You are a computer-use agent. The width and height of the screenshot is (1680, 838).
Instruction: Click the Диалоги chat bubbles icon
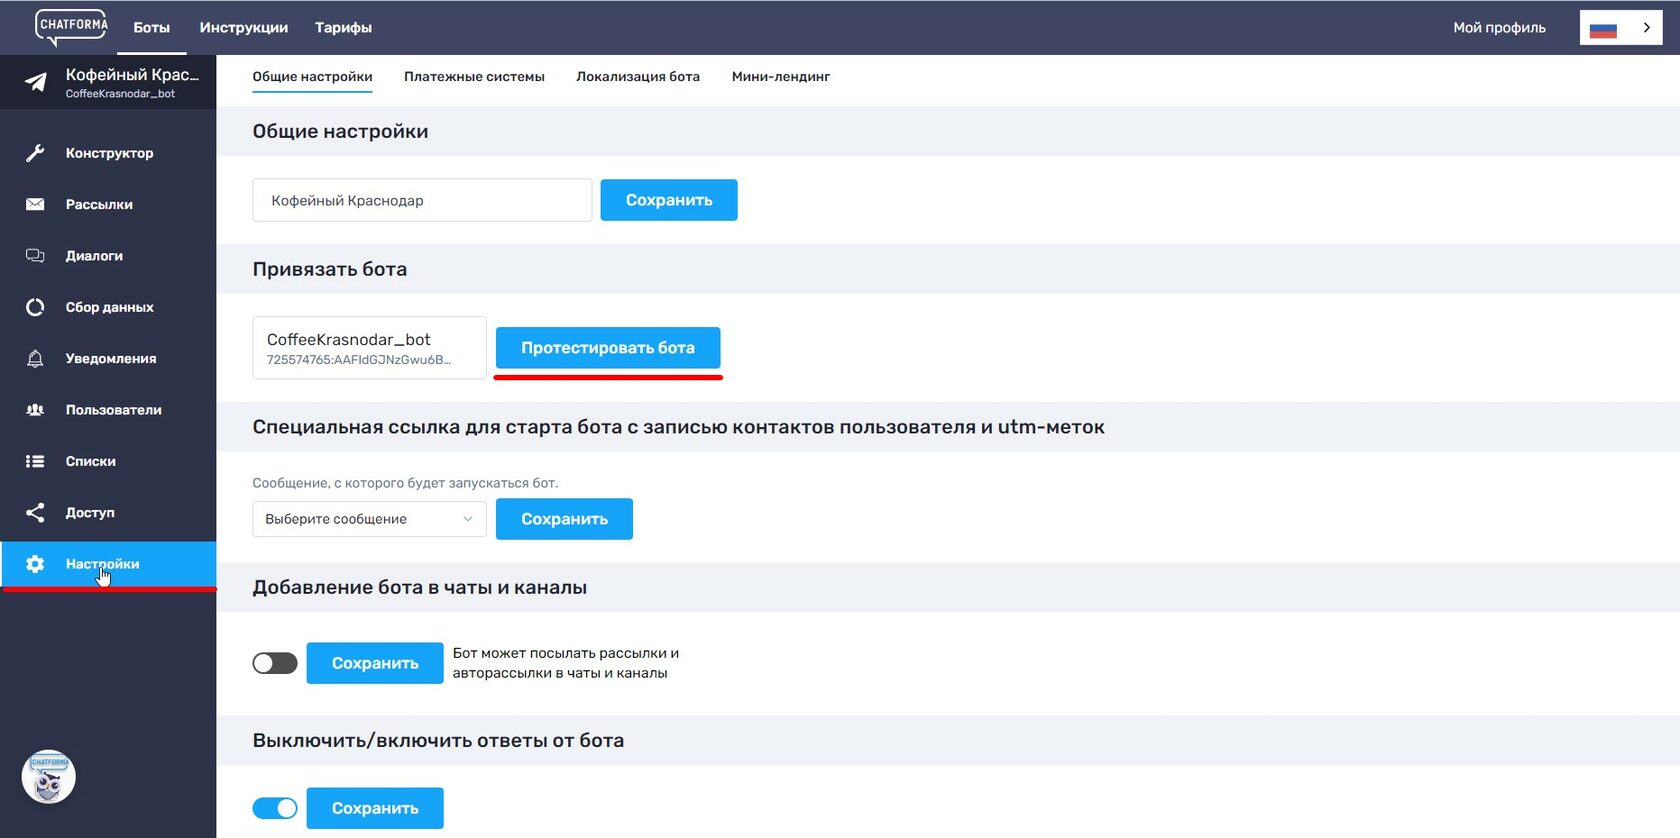(35, 256)
